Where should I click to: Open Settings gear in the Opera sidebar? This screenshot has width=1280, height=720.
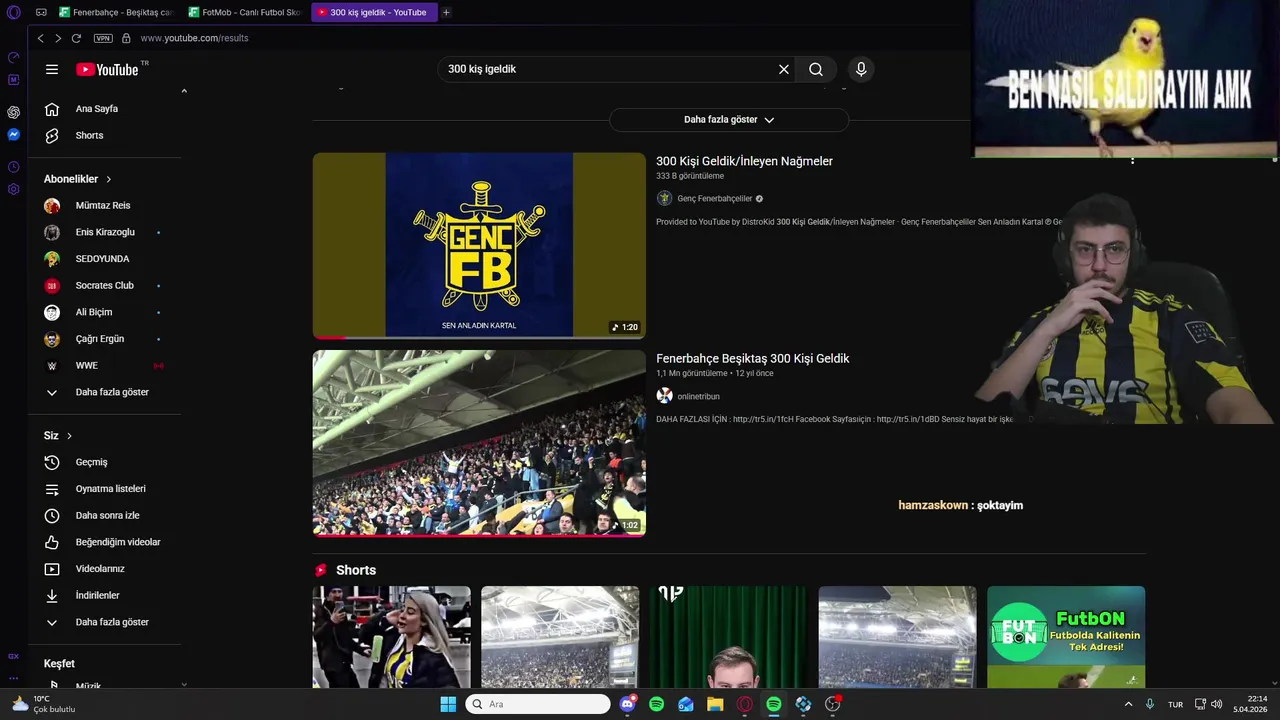click(13, 189)
